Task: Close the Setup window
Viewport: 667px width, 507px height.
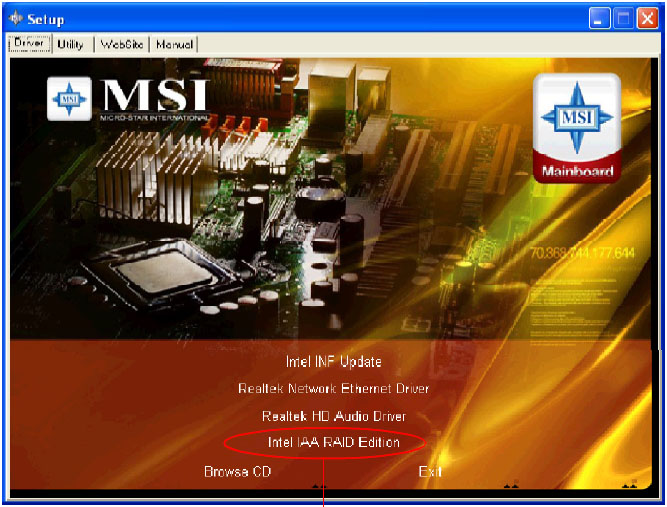Action: pyautogui.click(x=647, y=19)
